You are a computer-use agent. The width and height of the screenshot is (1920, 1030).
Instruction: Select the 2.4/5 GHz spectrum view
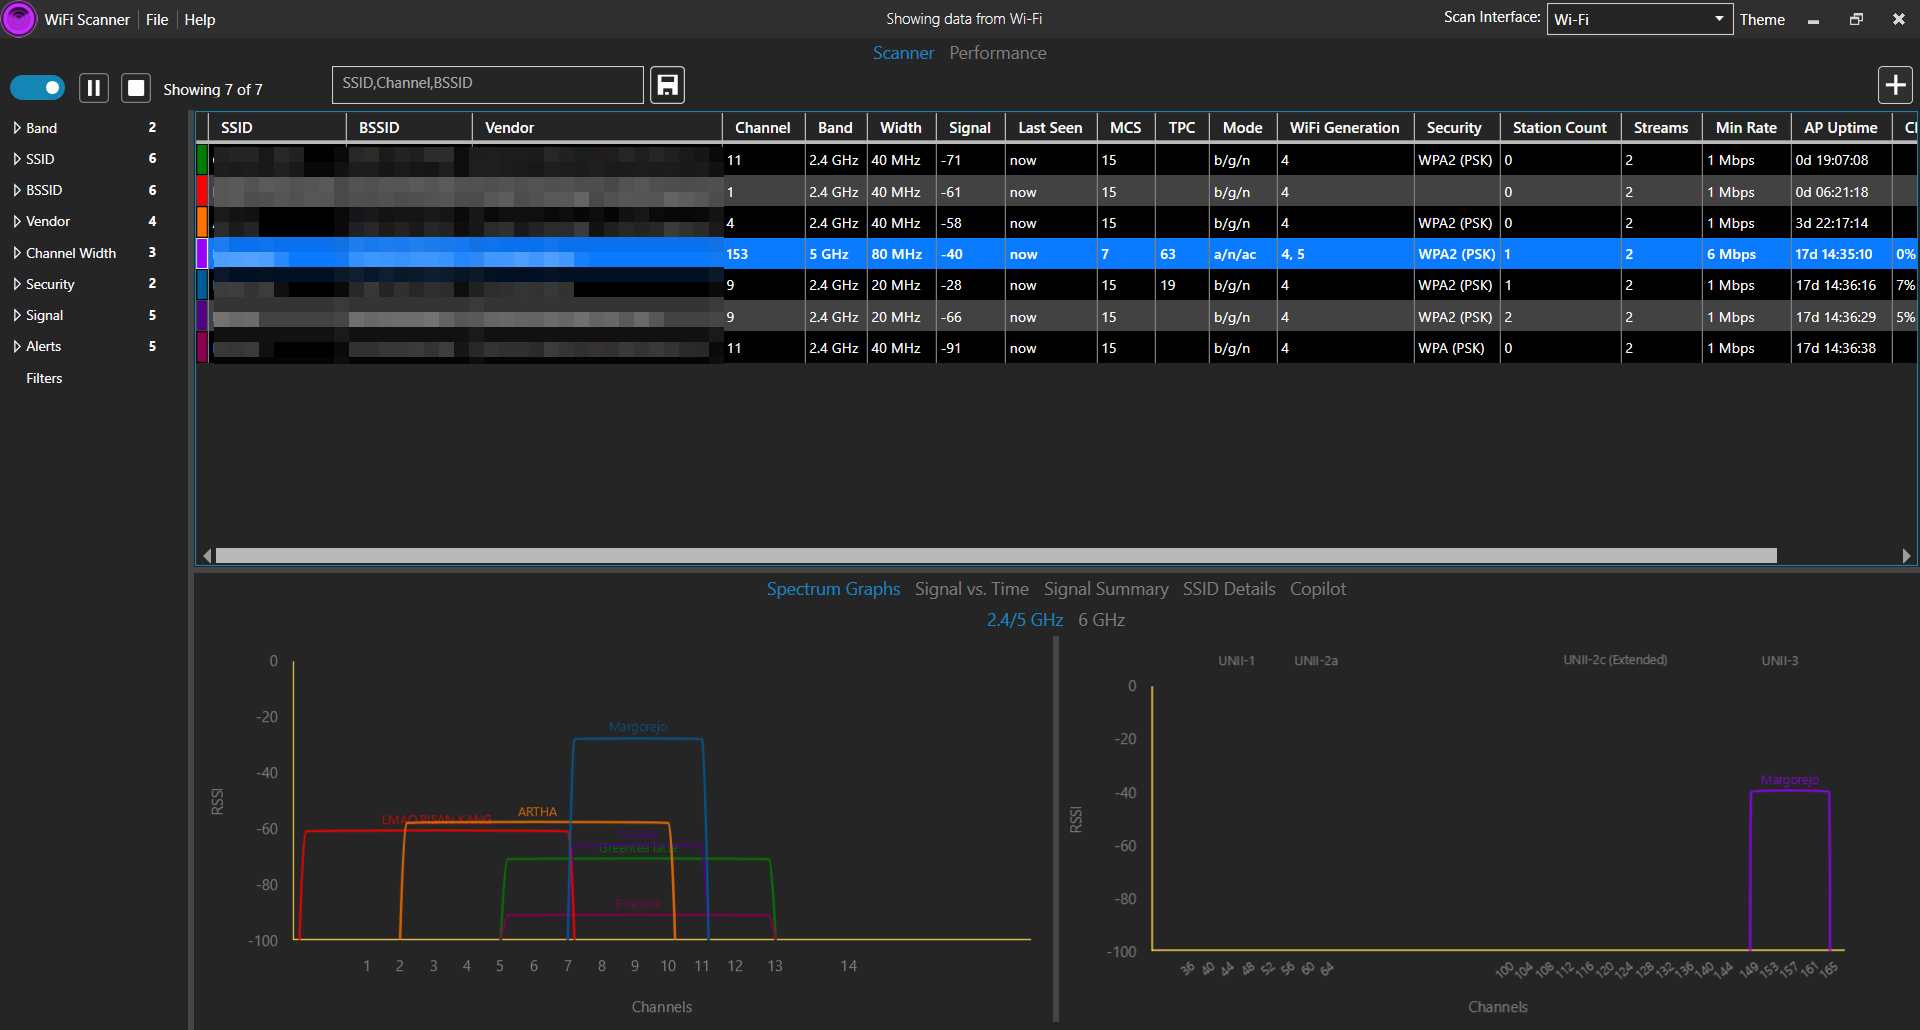[1025, 620]
